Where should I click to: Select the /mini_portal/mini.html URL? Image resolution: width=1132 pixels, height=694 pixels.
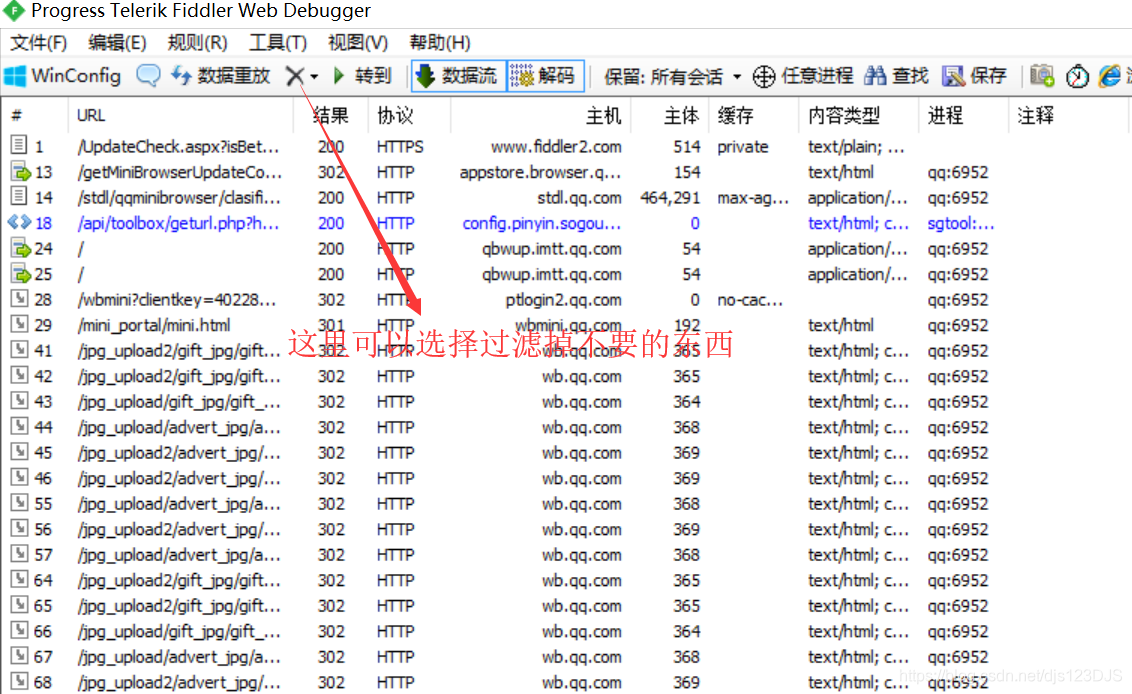click(x=154, y=325)
